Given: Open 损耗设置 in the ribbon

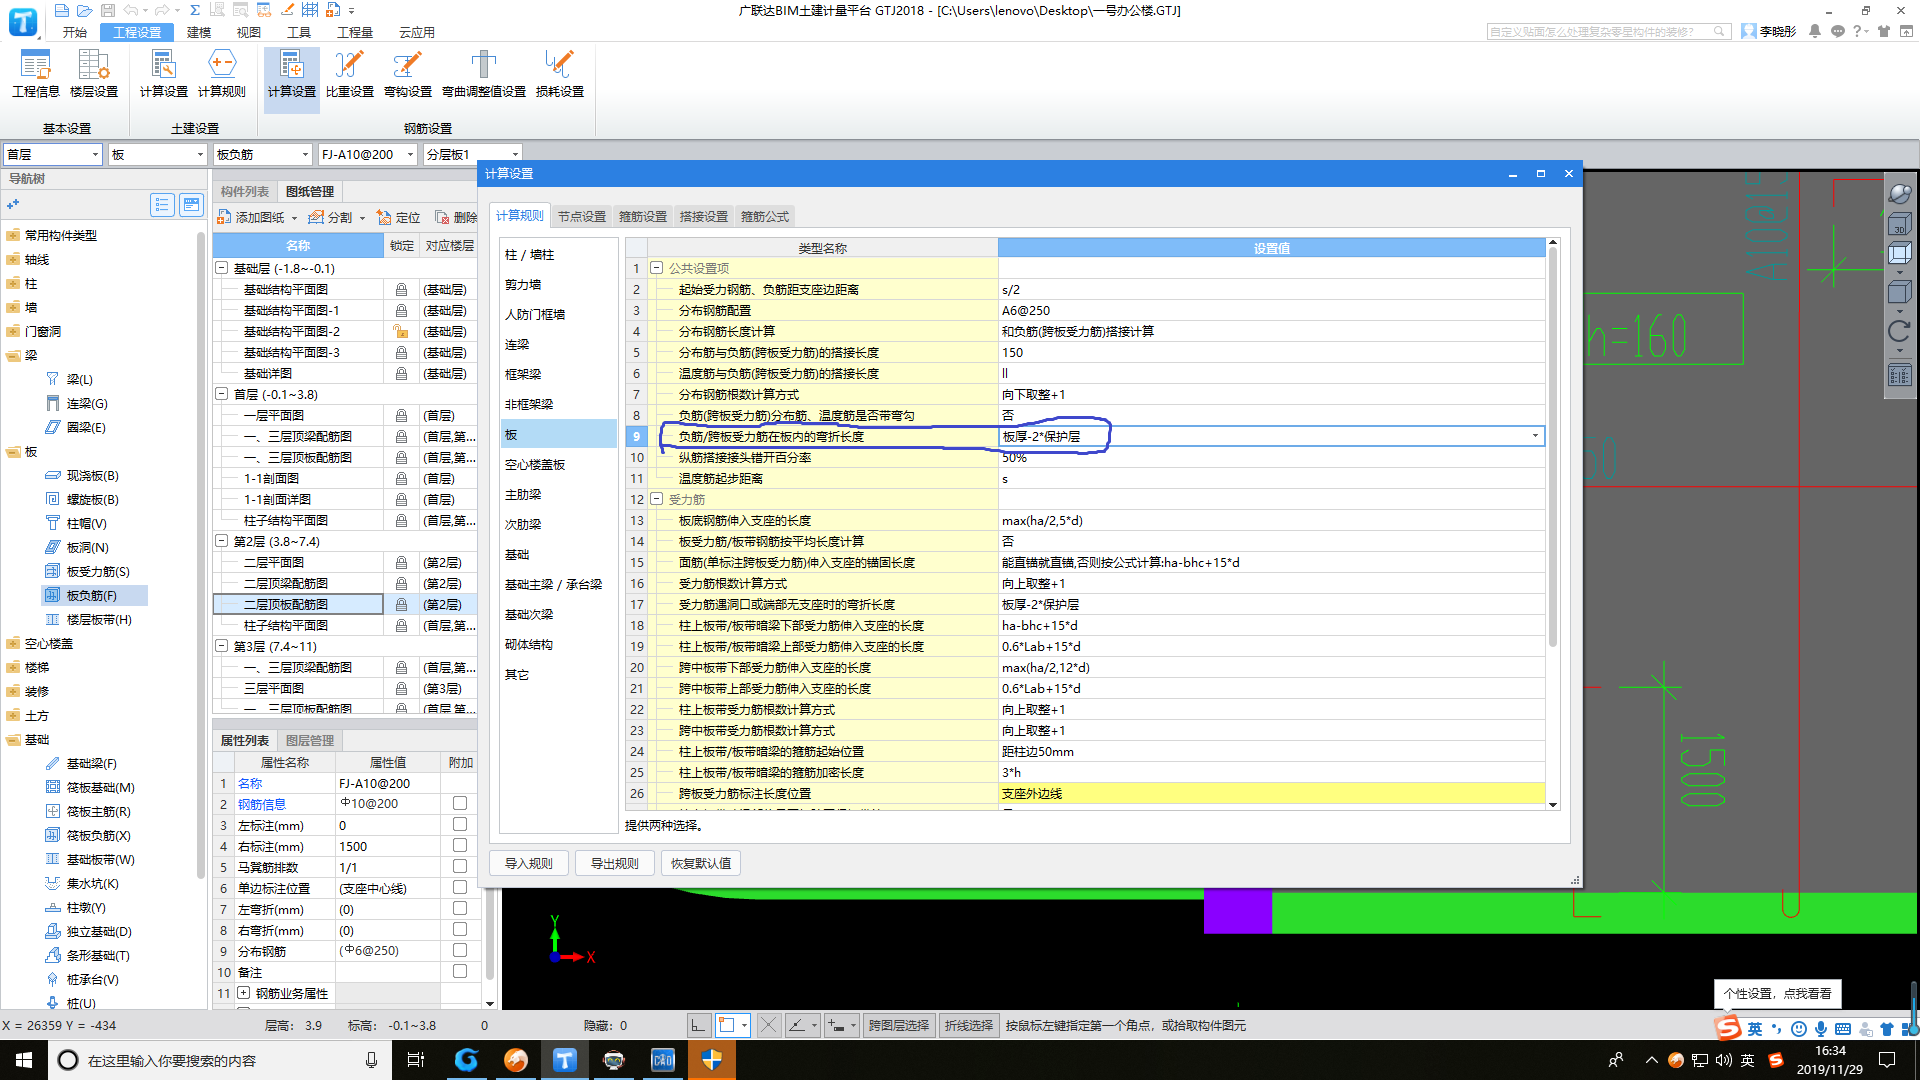Looking at the screenshot, I should click(x=559, y=74).
